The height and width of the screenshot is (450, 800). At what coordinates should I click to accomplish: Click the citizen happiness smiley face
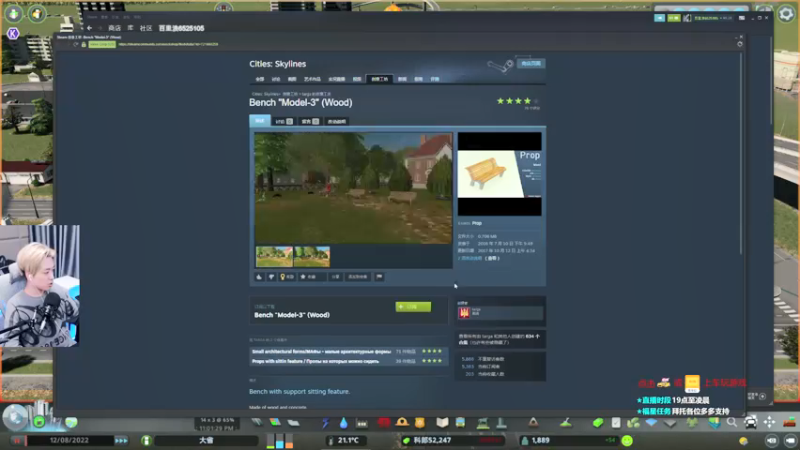[627, 440]
